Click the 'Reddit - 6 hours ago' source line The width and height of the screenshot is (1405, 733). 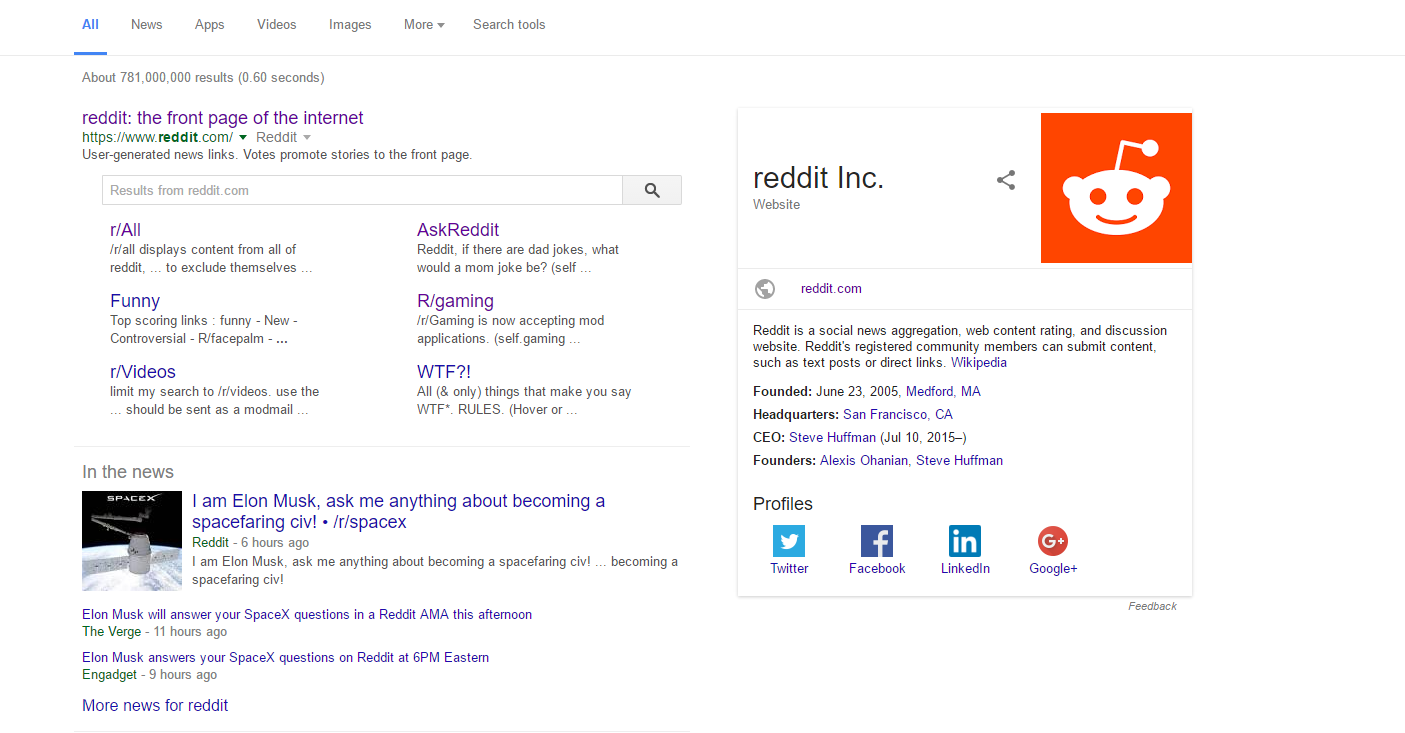(250, 542)
